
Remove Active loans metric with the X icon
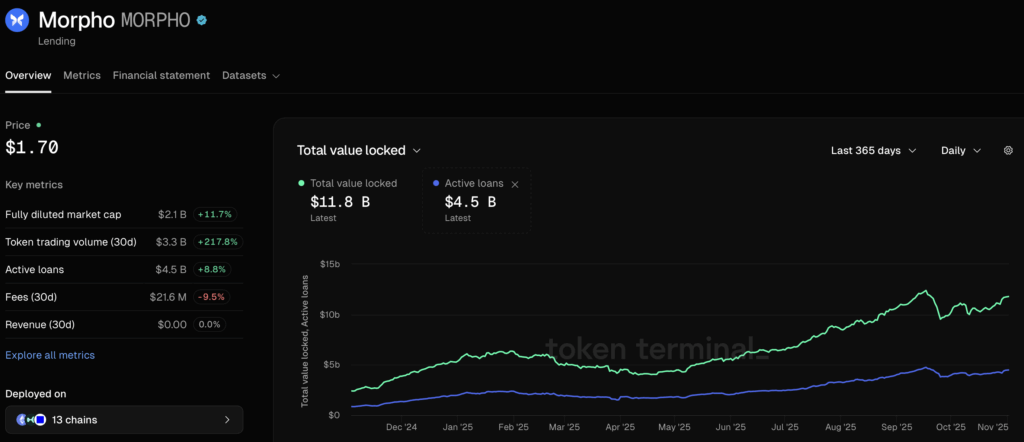pyautogui.click(x=515, y=184)
